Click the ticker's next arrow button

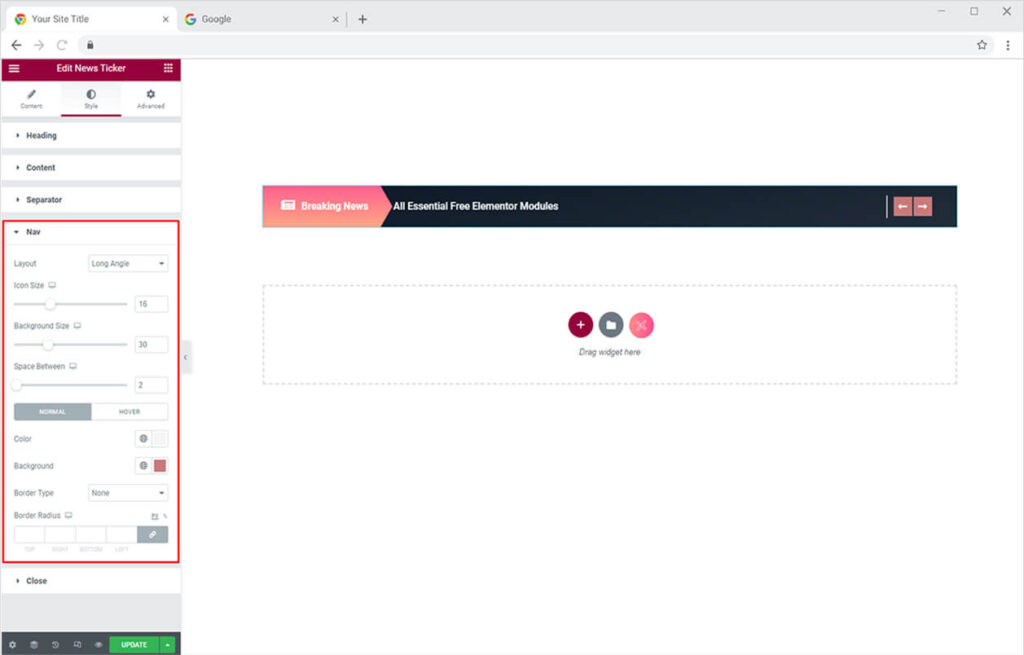coord(923,207)
